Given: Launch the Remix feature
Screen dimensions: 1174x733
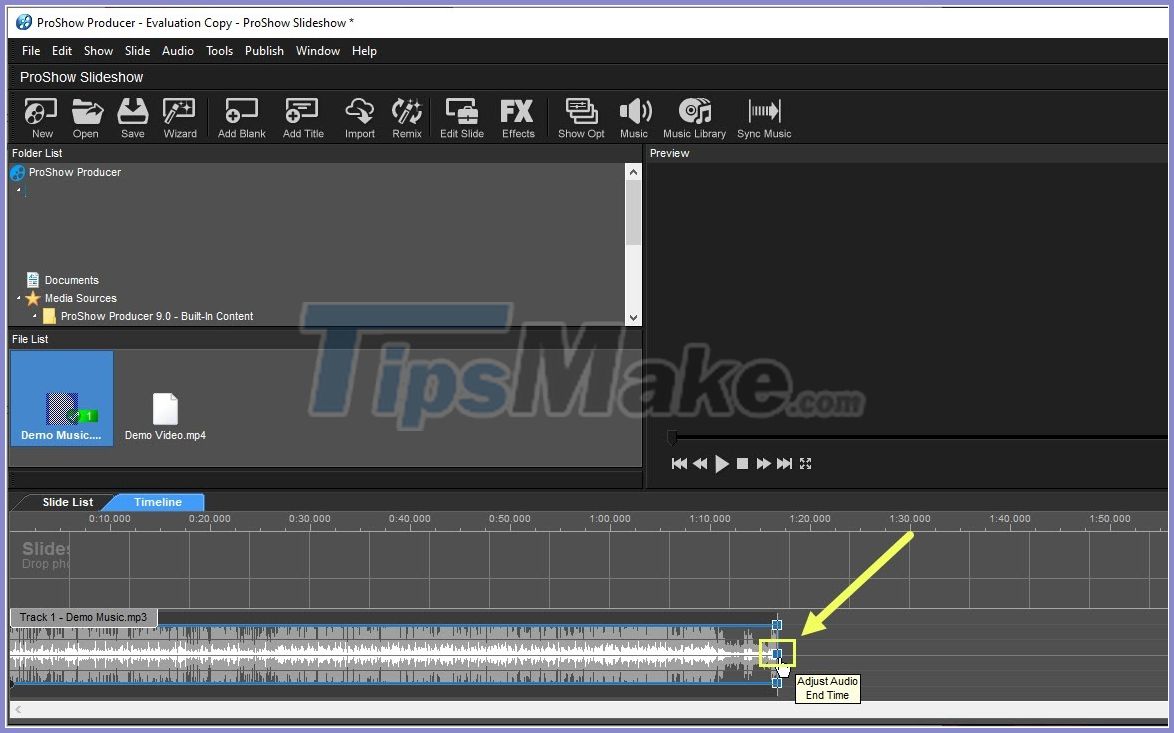Looking at the screenshot, I should (x=407, y=117).
